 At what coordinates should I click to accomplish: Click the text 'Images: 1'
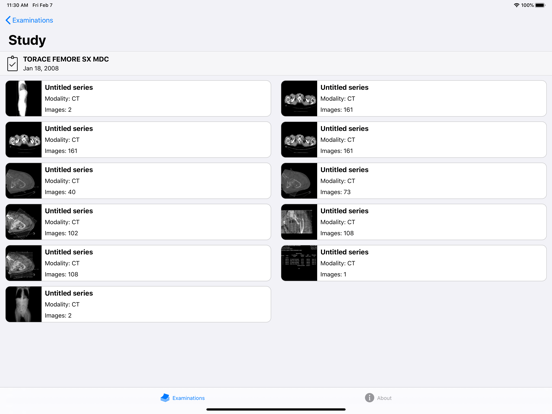pyautogui.click(x=333, y=275)
